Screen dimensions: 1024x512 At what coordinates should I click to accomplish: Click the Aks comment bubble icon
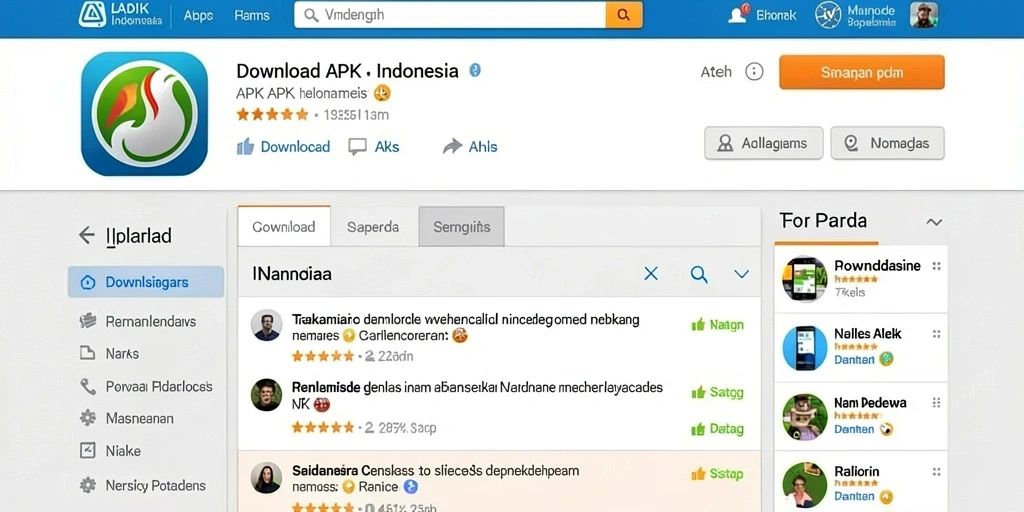click(357, 146)
